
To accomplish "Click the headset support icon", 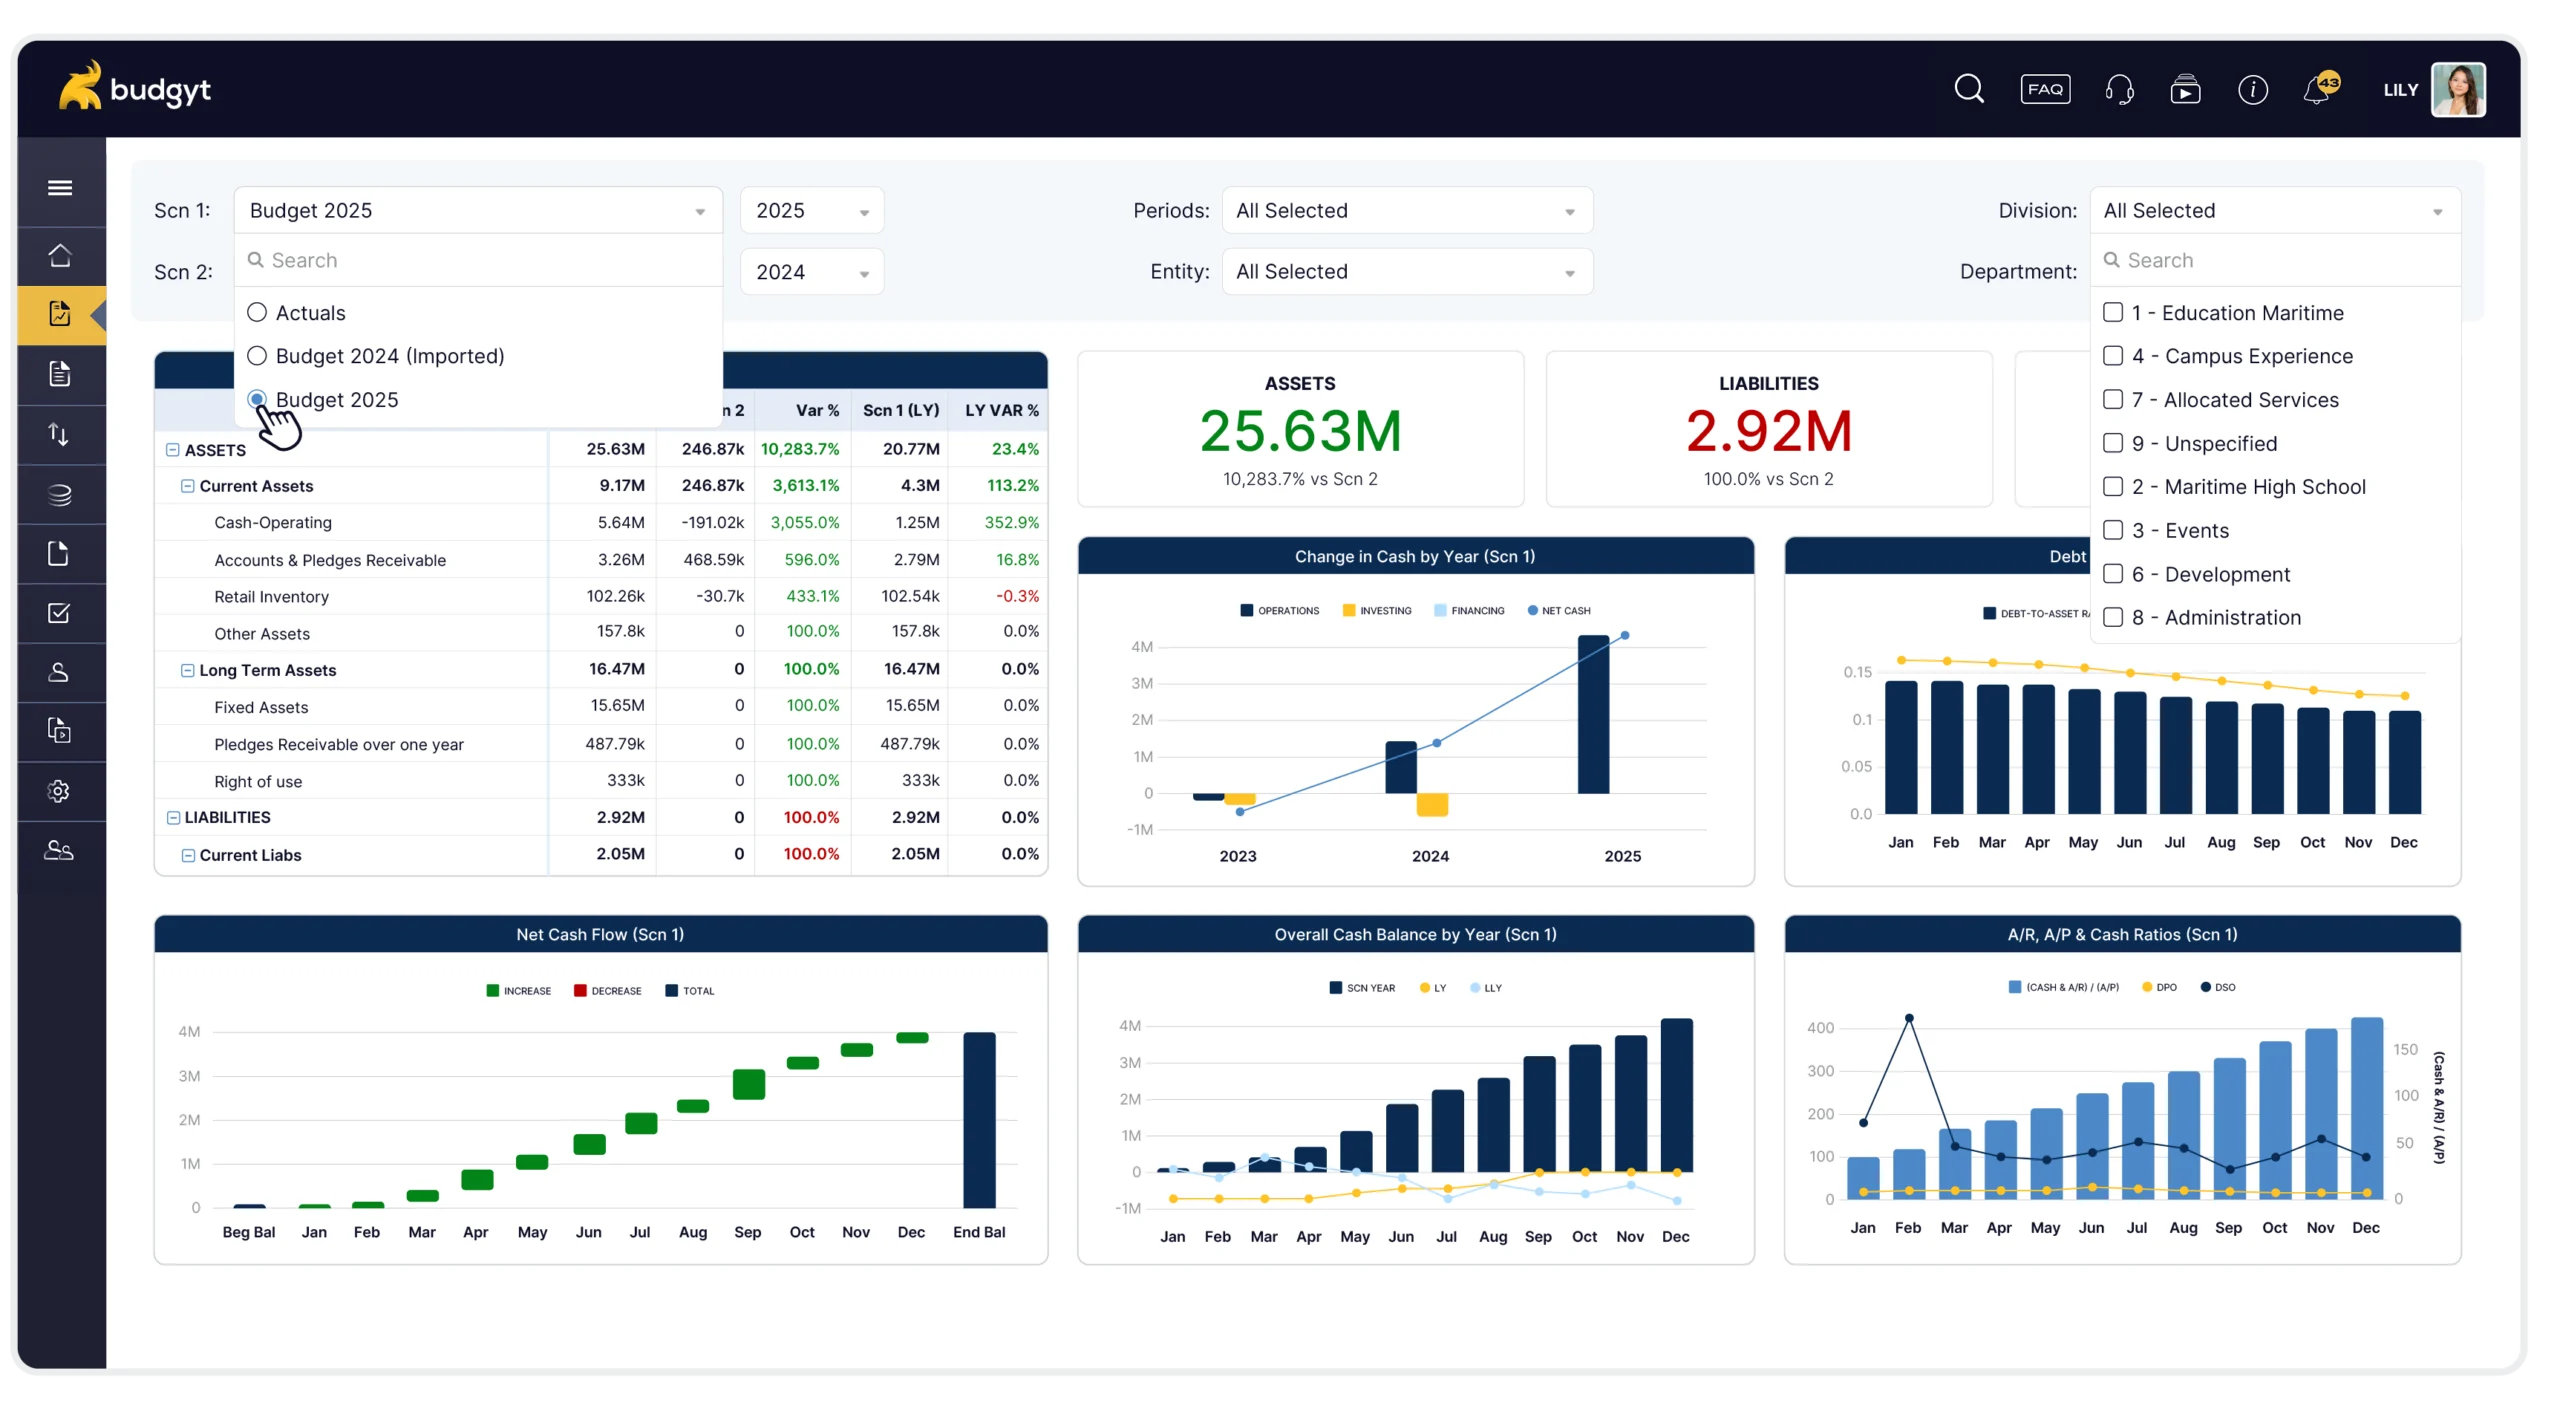I will point(2119,90).
